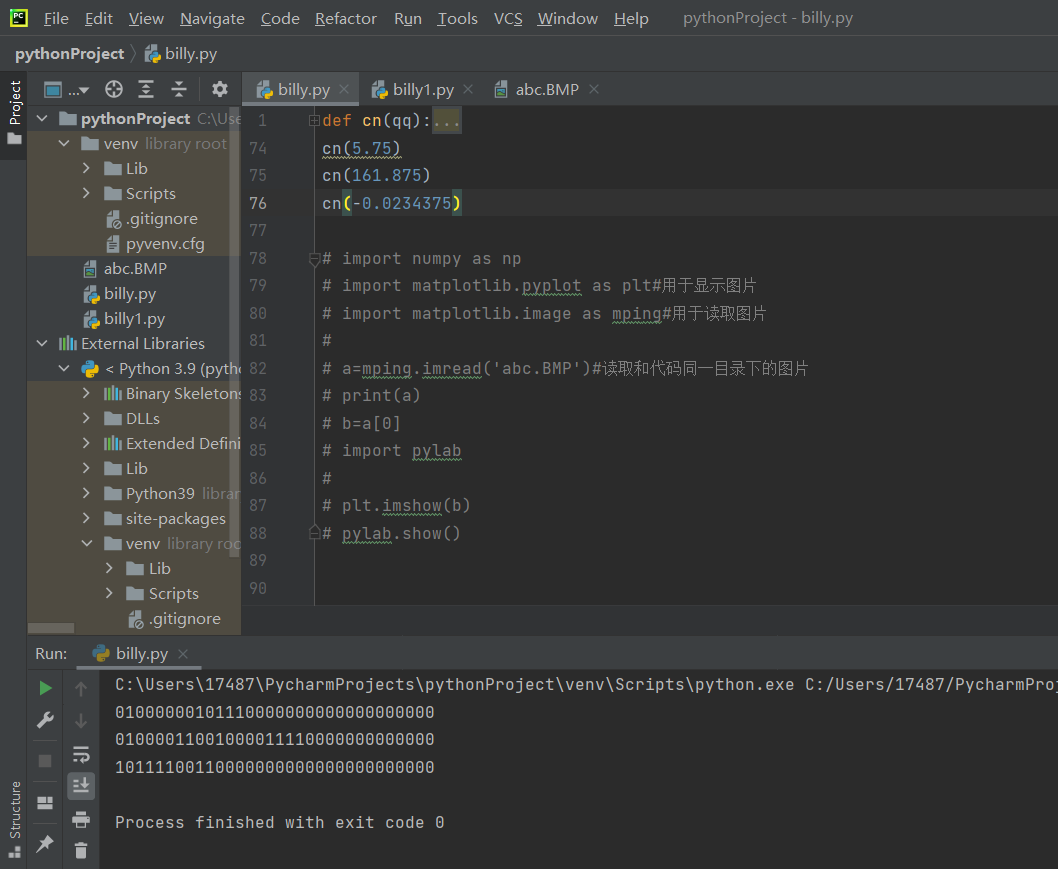This screenshot has height=869, width=1058.
Task: Collapse the Python 3.9 interpreter node
Action: [64, 368]
